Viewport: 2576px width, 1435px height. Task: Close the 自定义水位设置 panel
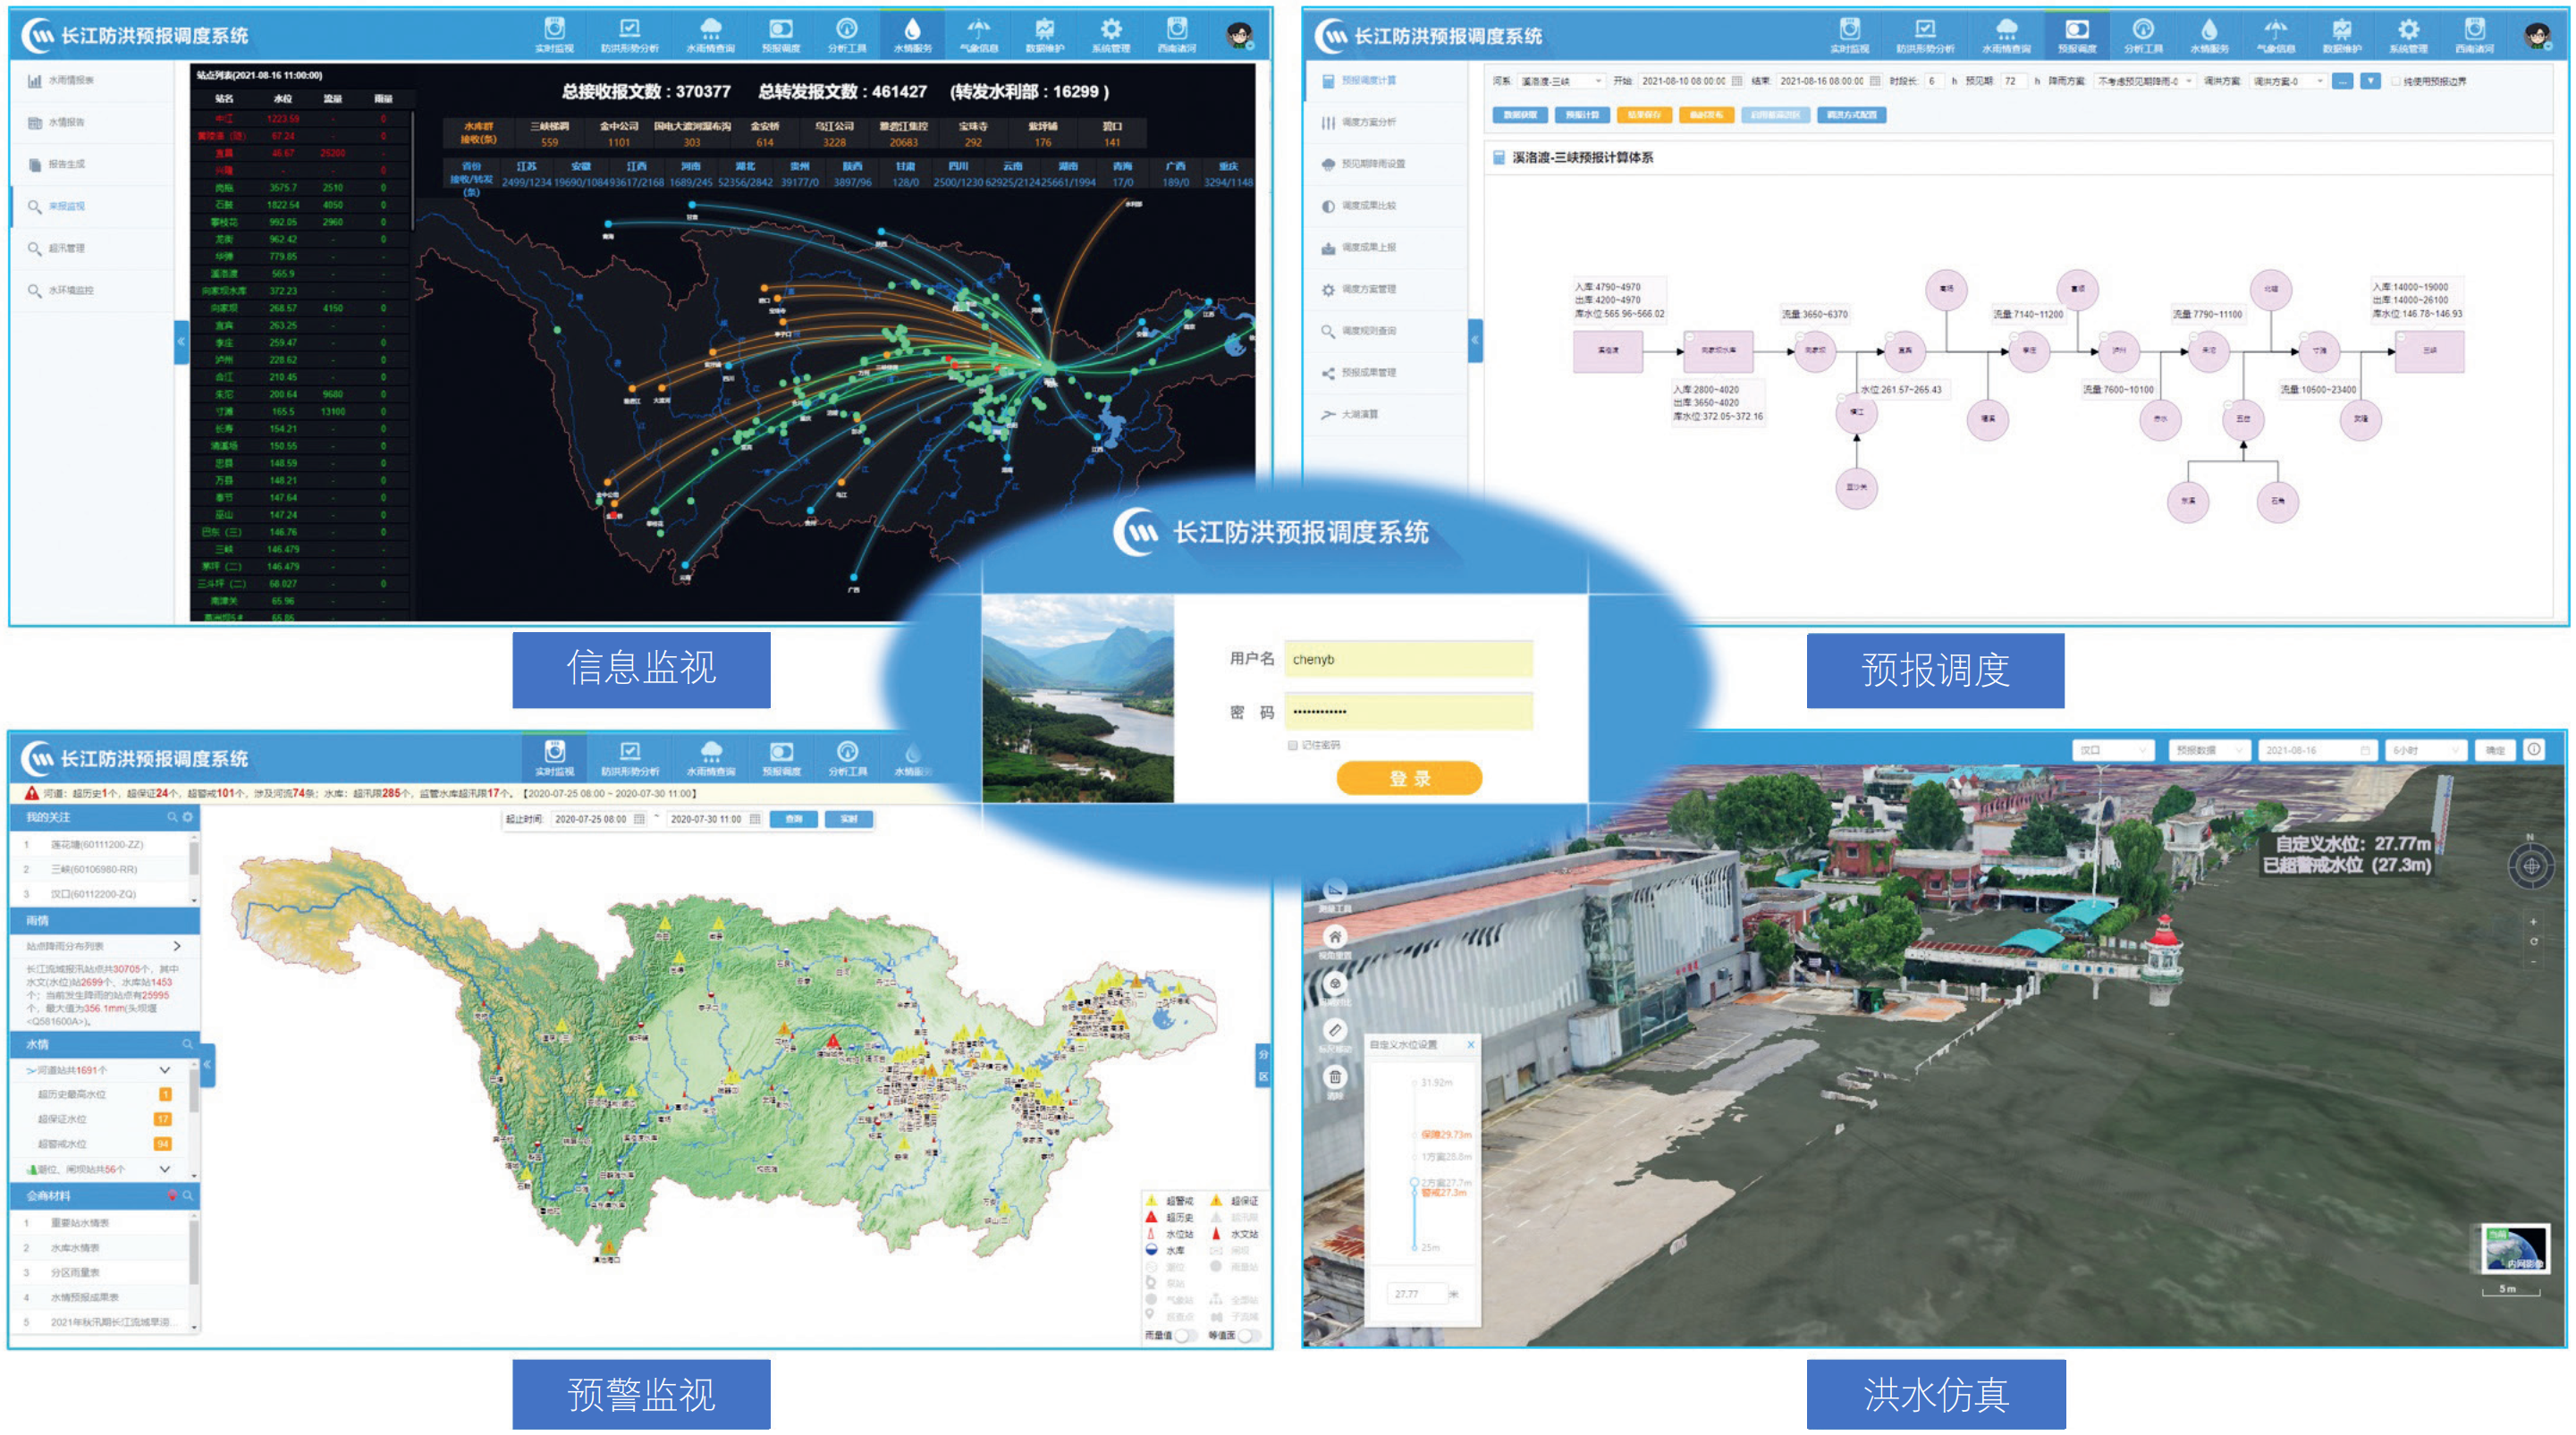pos(1470,1045)
